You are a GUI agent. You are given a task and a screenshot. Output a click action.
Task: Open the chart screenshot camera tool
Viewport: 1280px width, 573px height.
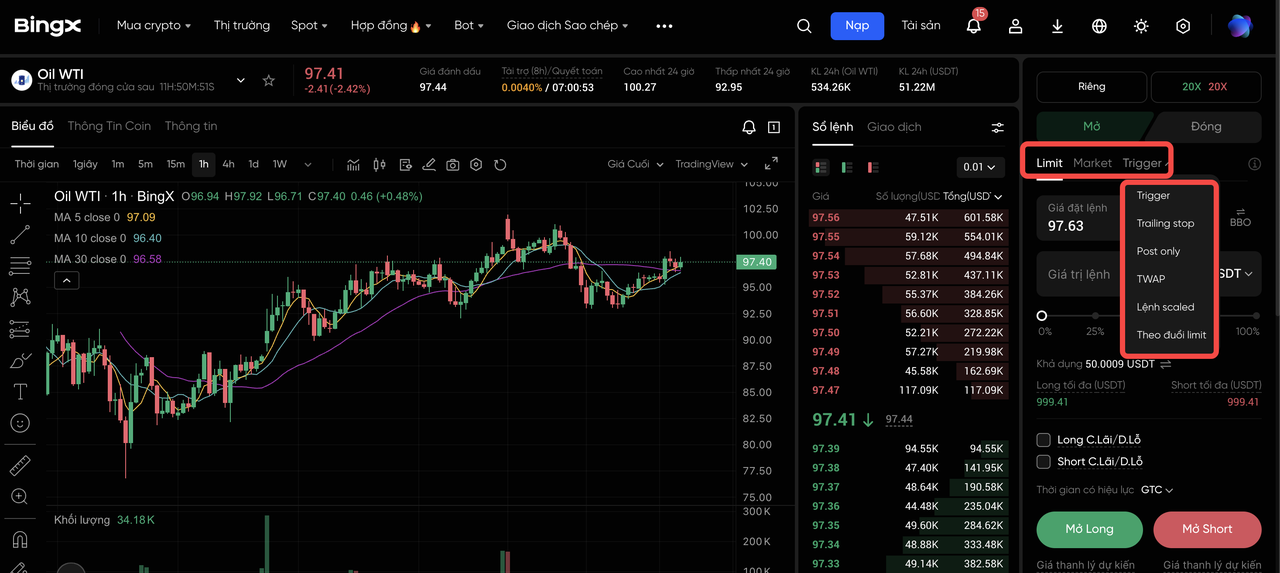[x=453, y=164]
